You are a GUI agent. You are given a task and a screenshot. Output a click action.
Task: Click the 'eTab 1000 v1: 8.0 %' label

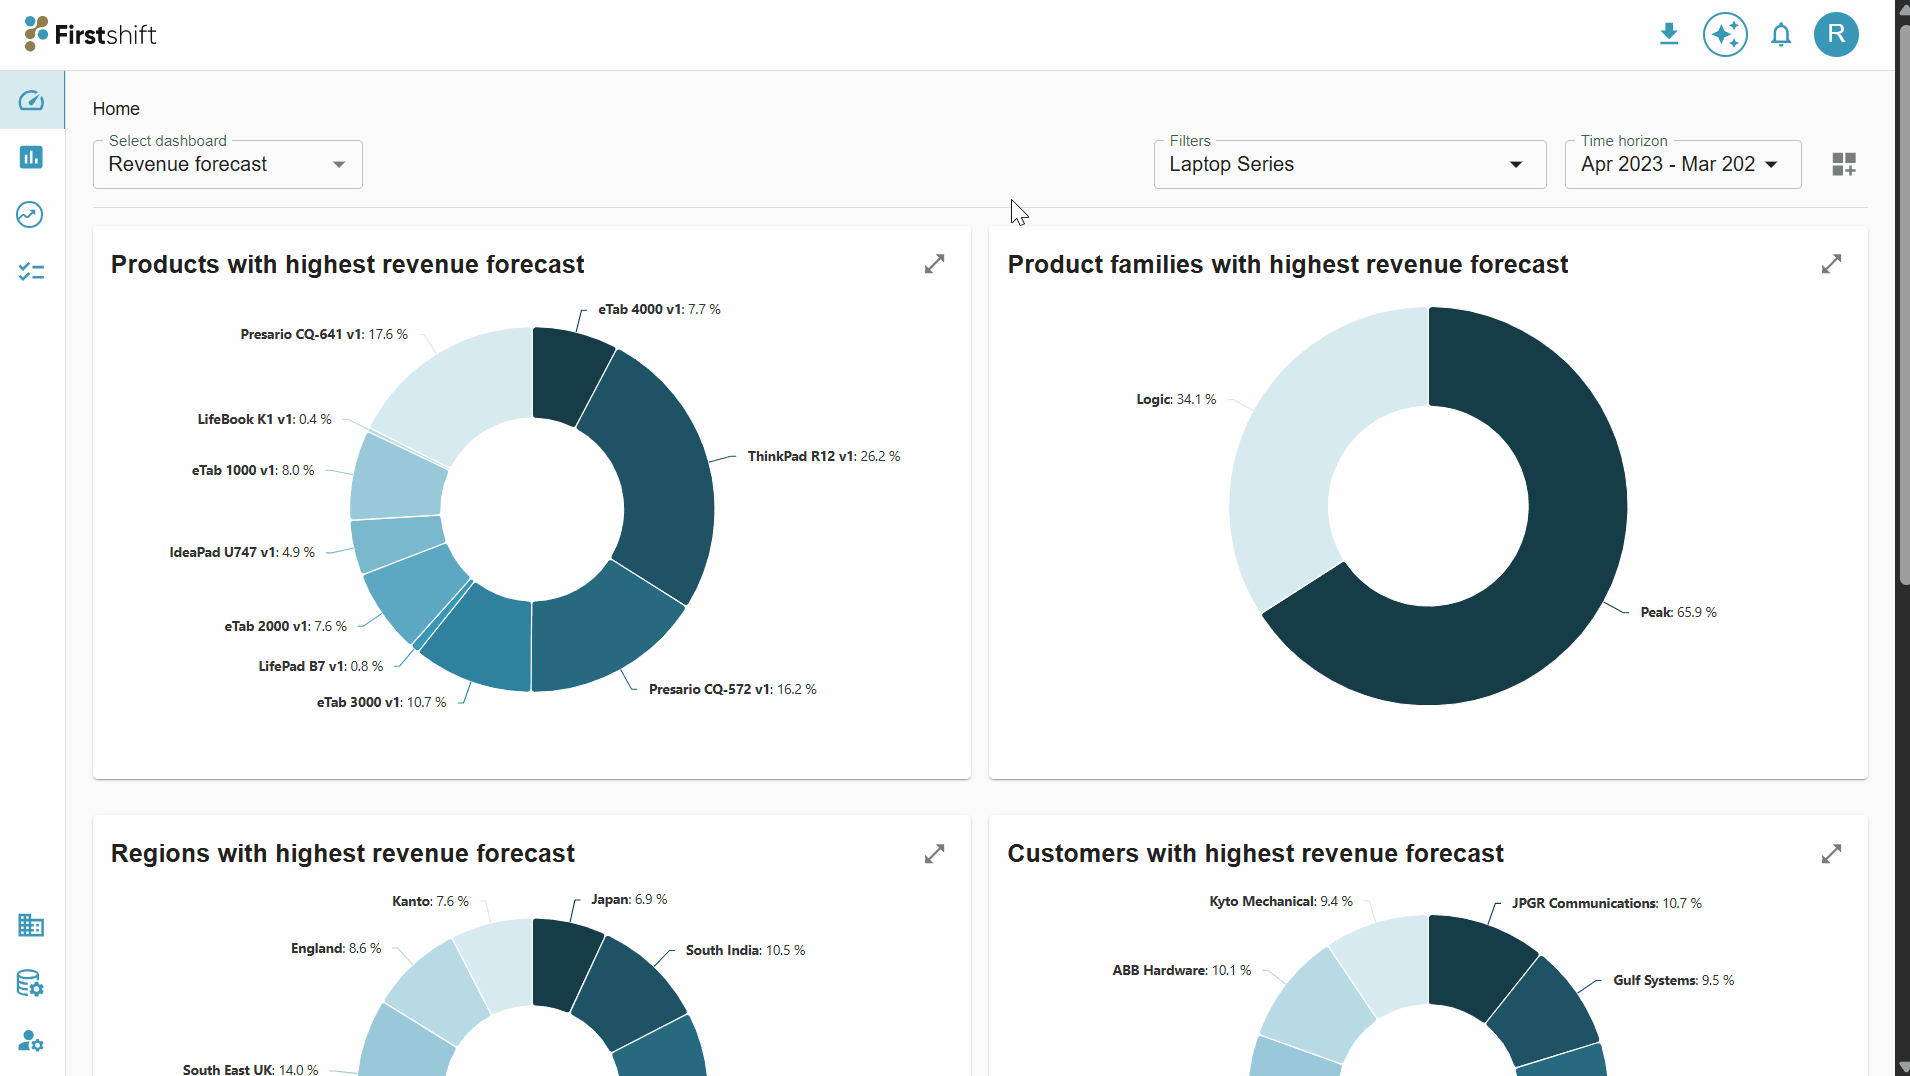coord(253,470)
